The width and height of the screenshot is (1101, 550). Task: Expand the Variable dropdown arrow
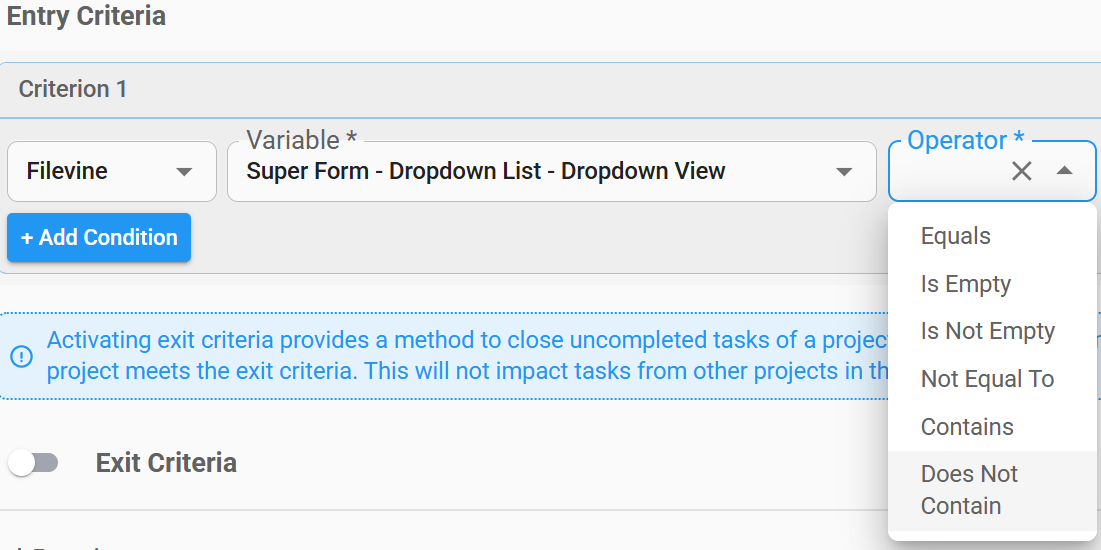click(x=844, y=172)
